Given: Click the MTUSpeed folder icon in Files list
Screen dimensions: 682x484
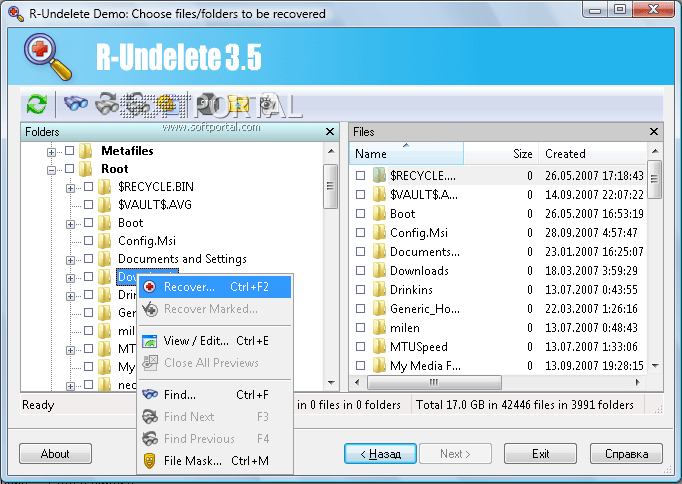Looking at the screenshot, I should (379, 347).
